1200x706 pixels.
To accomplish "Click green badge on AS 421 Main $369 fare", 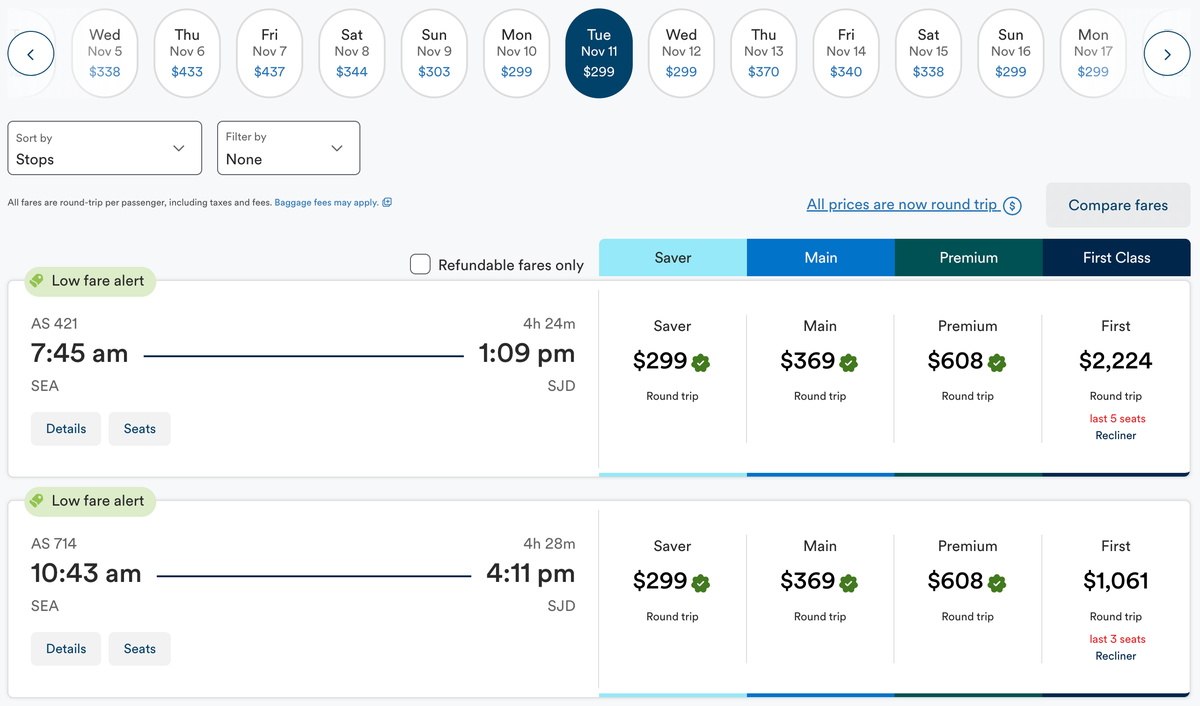I will point(848,362).
